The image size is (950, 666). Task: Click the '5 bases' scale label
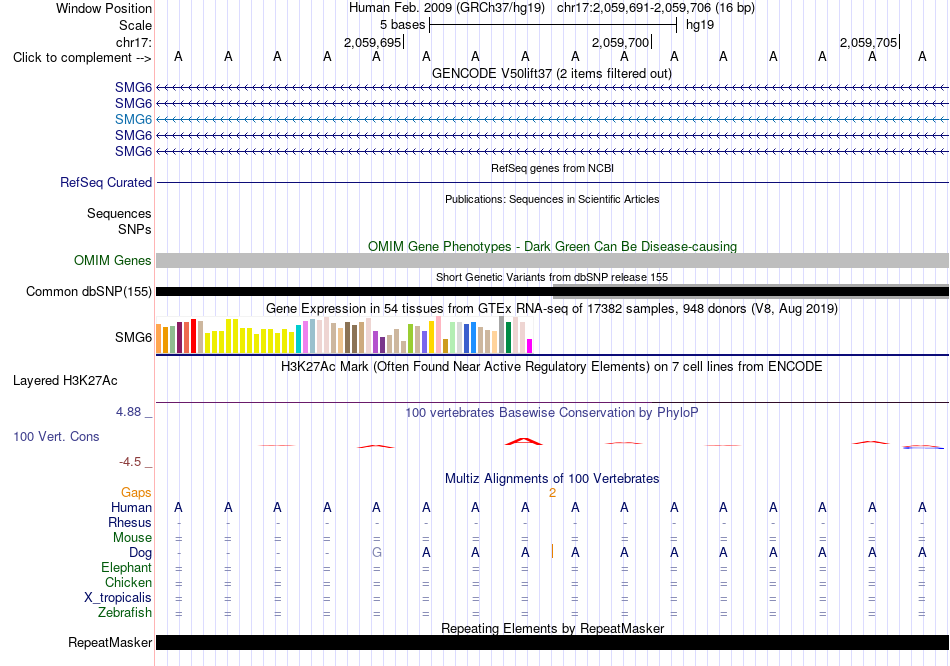(403, 25)
